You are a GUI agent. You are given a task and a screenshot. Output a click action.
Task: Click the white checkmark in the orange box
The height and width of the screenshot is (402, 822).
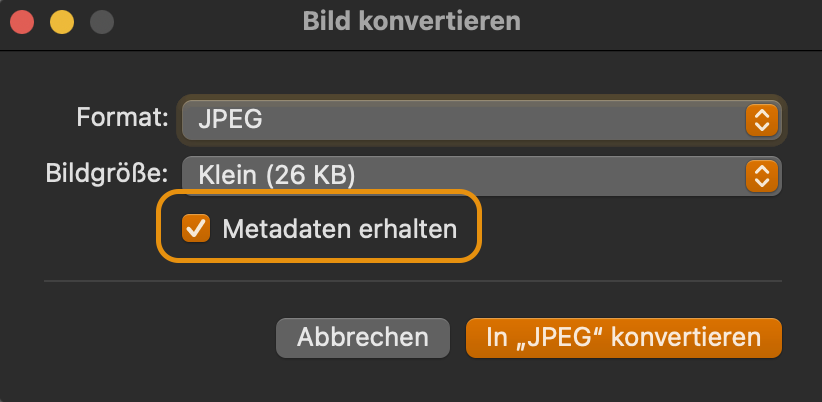tap(195, 229)
